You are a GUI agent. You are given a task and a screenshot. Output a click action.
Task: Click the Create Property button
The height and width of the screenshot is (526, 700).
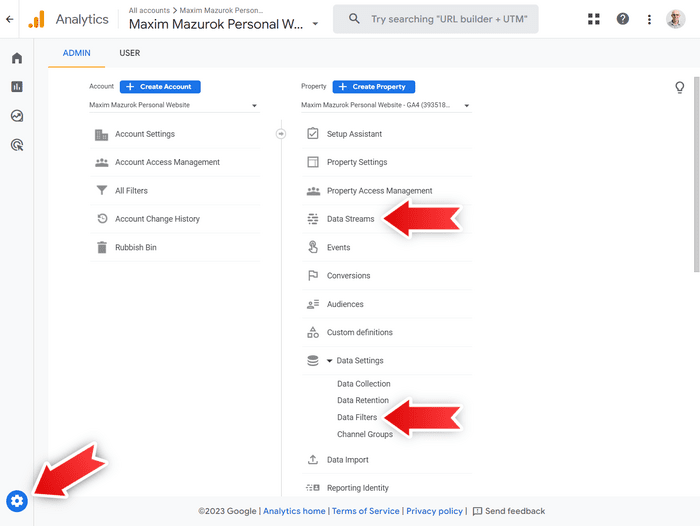tap(374, 87)
